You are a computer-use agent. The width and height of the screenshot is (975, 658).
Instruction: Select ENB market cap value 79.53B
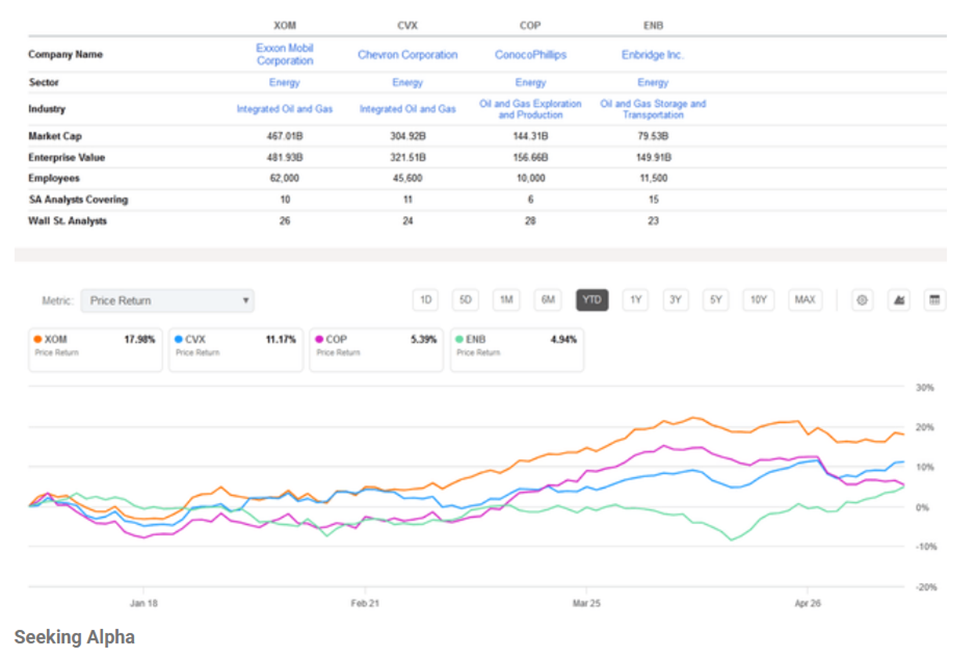(653, 136)
